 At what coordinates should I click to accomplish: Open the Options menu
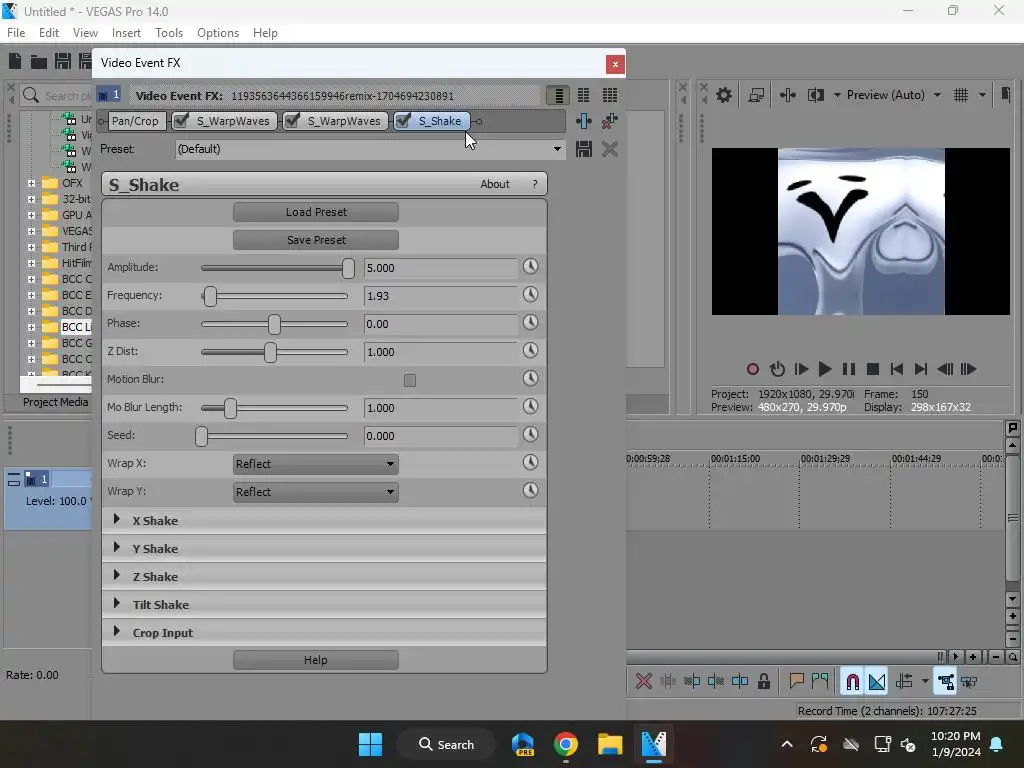[x=218, y=33]
